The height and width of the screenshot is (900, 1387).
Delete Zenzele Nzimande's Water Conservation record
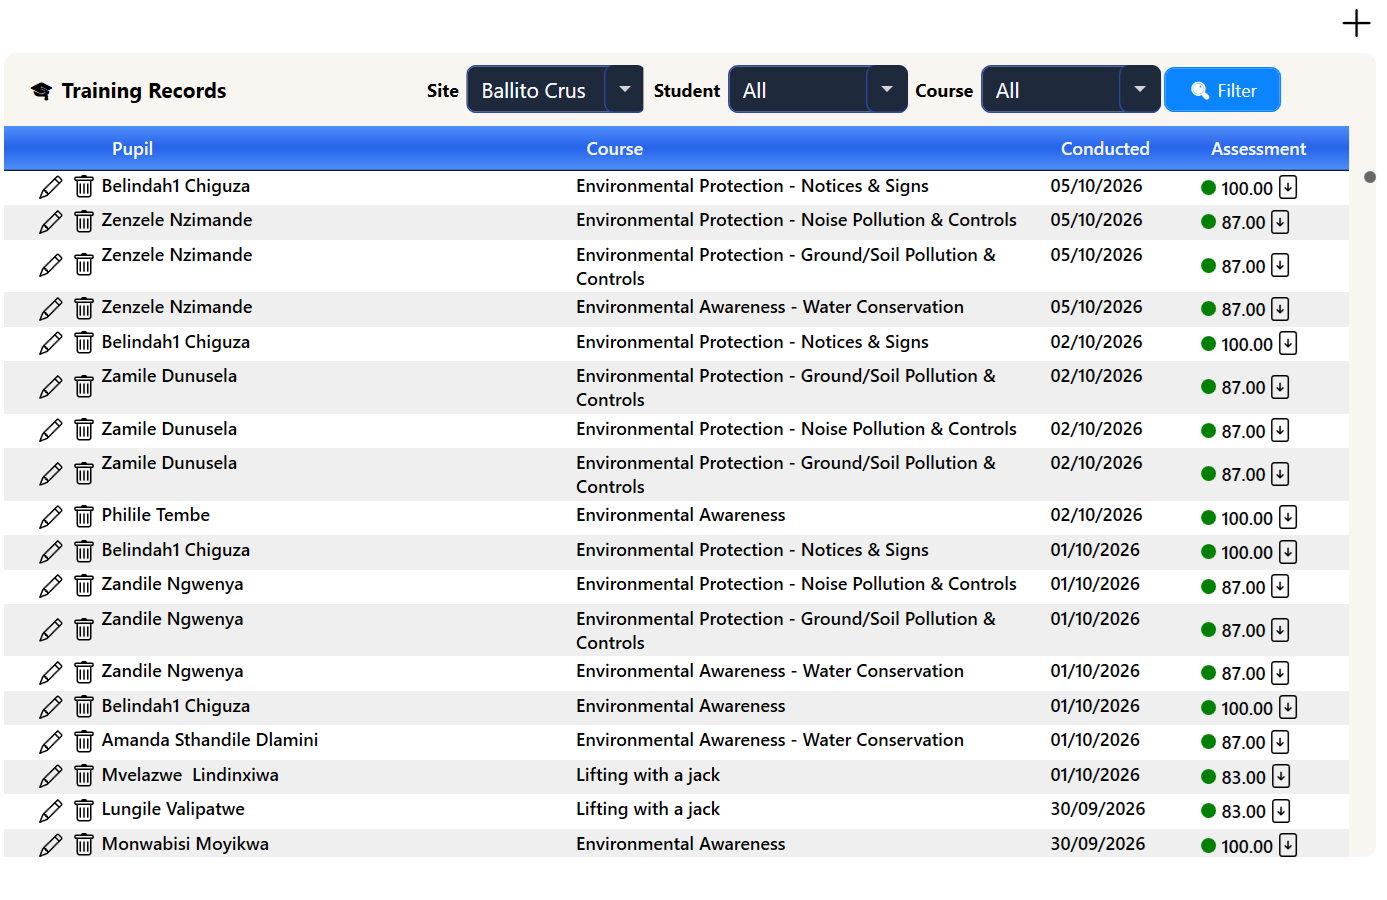pos(84,309)
